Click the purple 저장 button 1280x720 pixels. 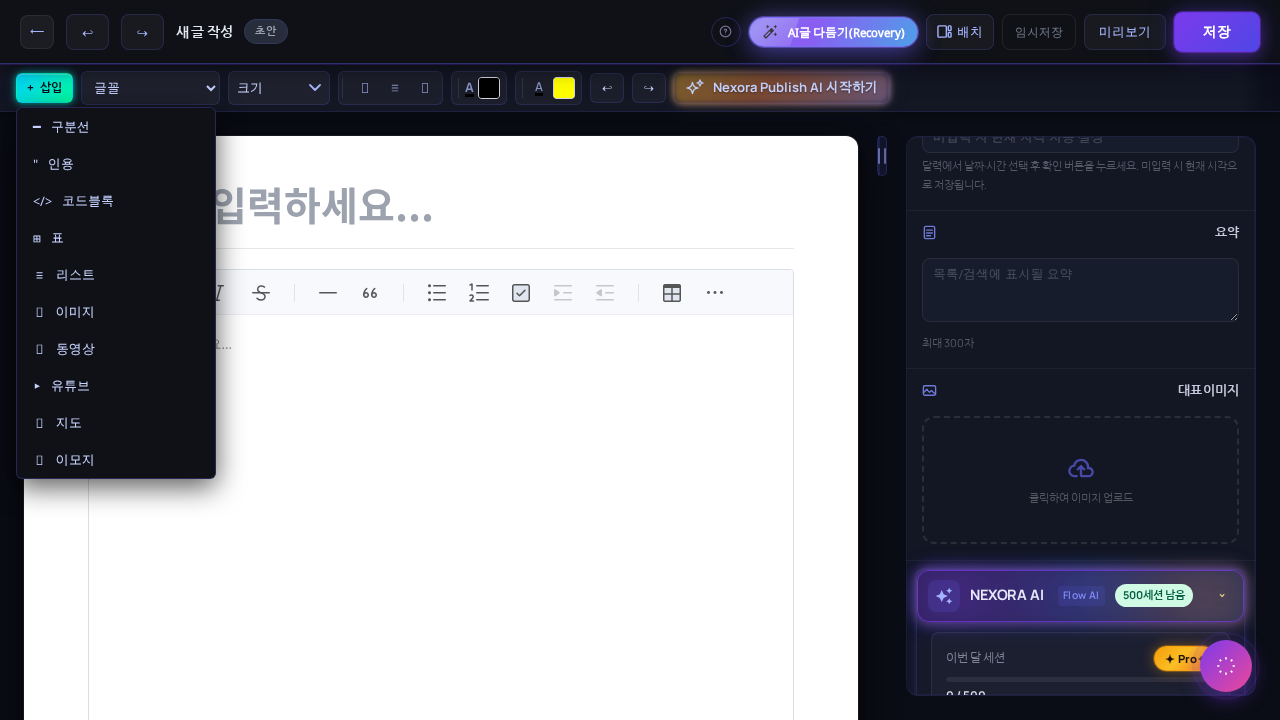[x=1216, y=32]
